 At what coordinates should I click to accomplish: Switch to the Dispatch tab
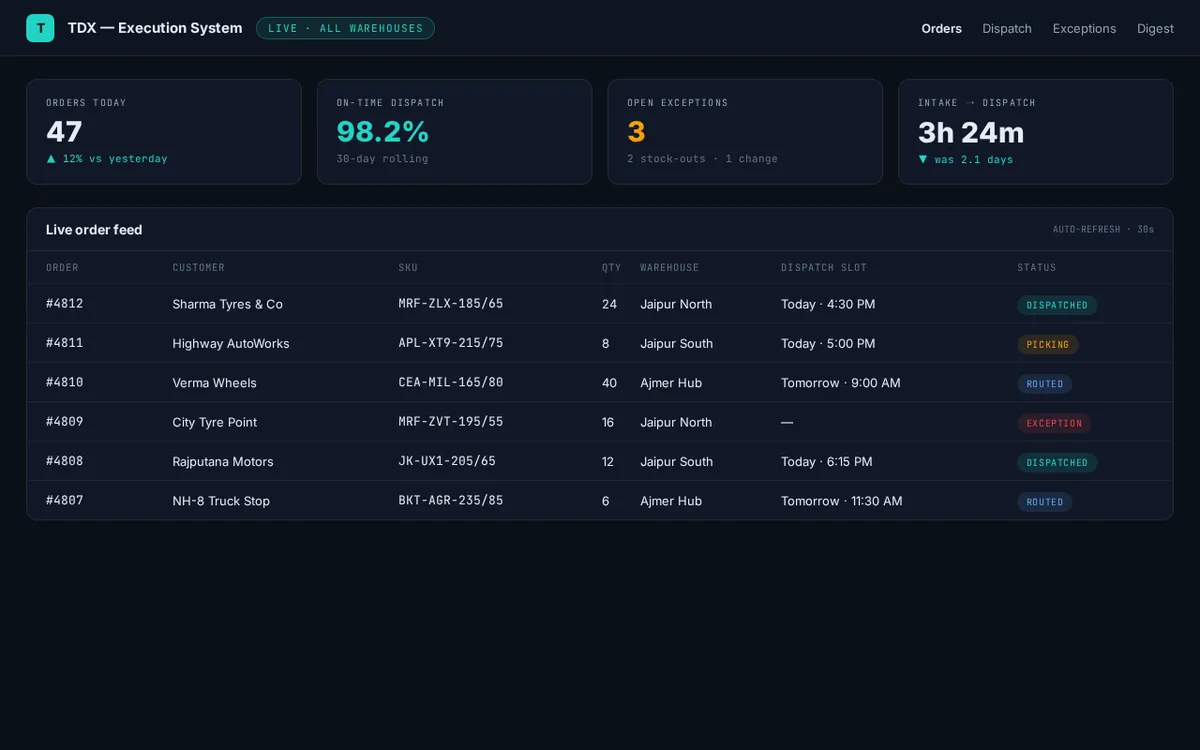pyautogui.click(x=1007, y=29)
